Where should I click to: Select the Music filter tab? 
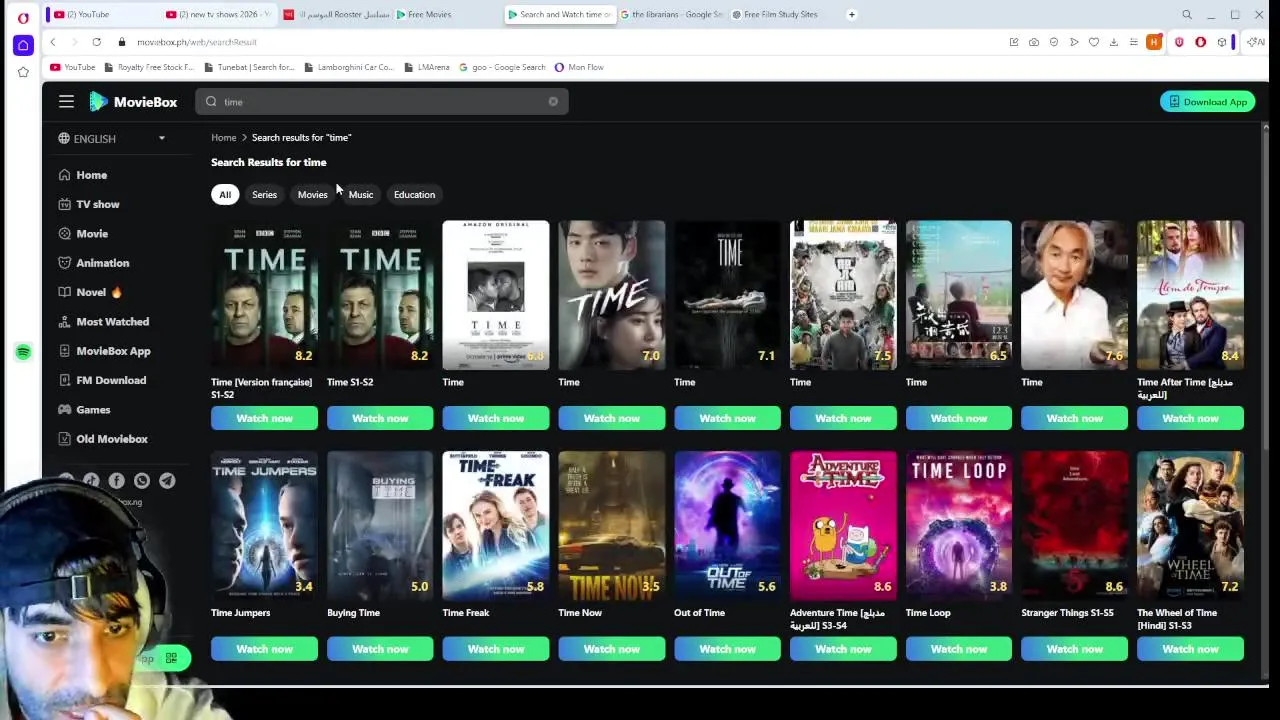[x=360, y=195]
